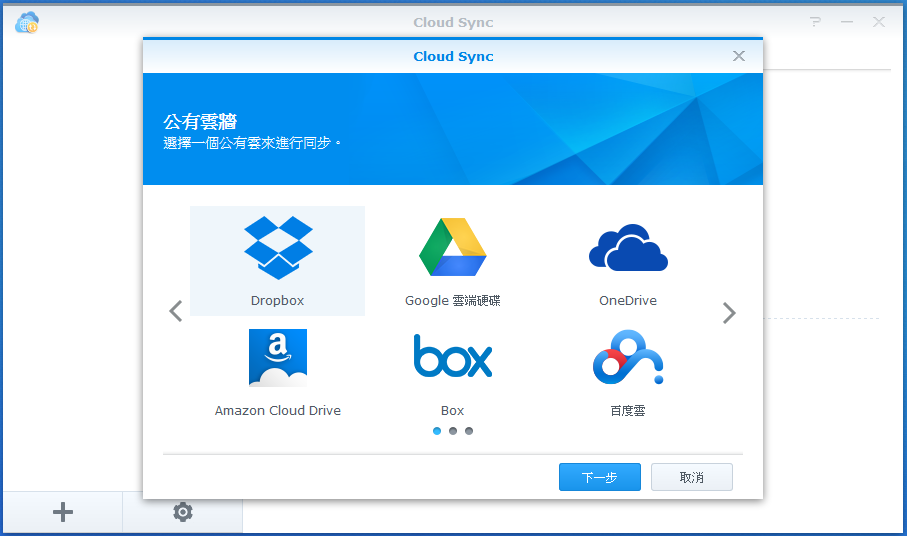Click the Cloud Sync app icon in title bar
The height and width of the screenshot is (536, 907).
pyautogui.click(x=27, y=23)
